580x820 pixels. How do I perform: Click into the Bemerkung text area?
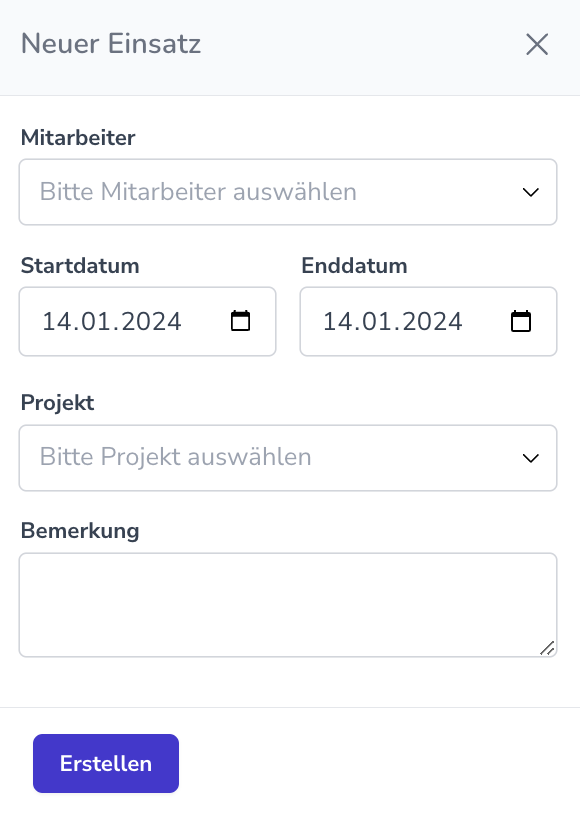(288, 600)
